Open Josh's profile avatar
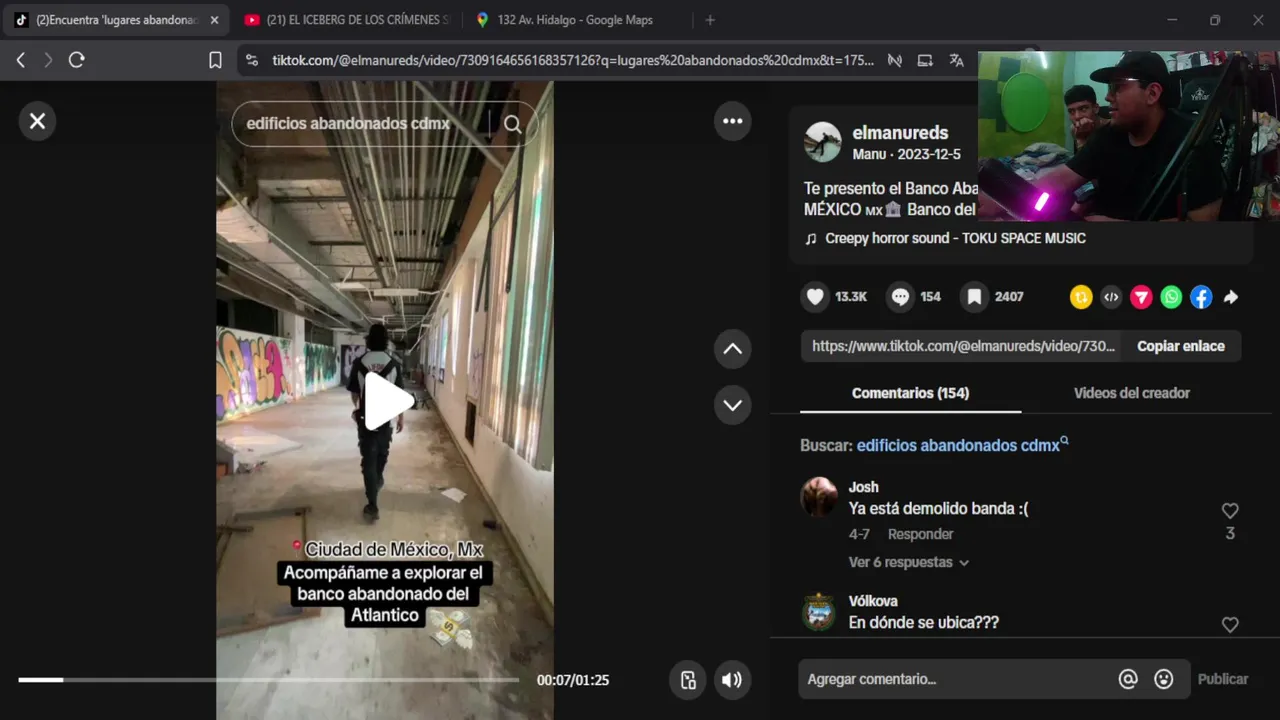The width and height of the screenshot is (1280, 720). point(819,497)
